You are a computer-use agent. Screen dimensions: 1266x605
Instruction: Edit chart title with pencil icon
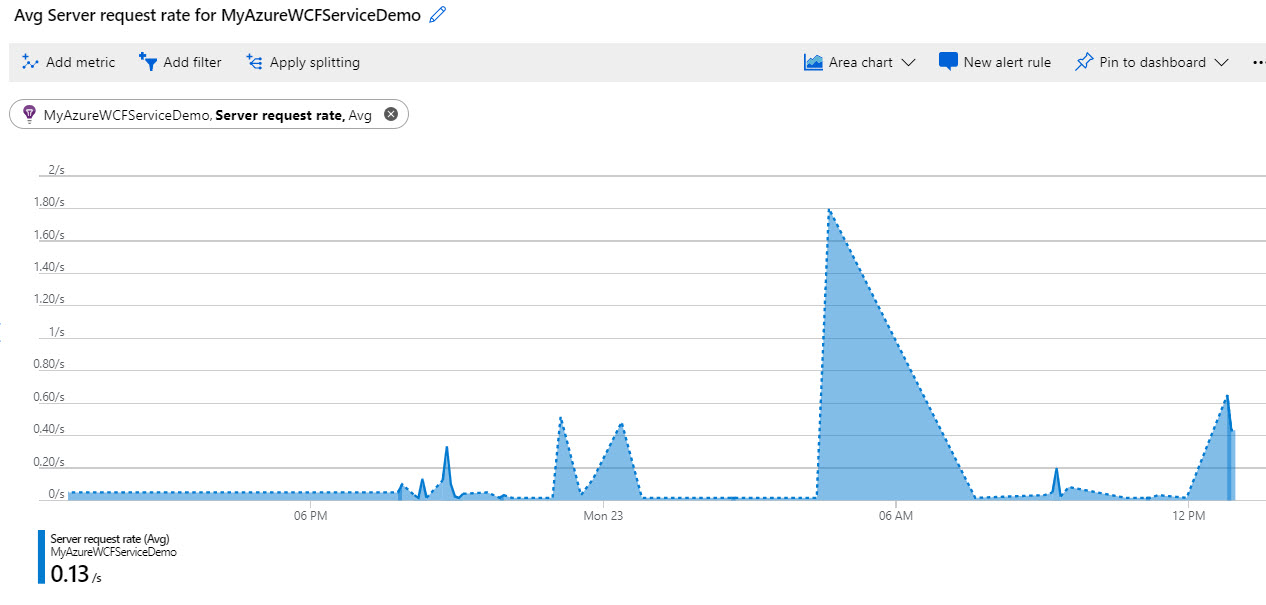pos(437,15)
